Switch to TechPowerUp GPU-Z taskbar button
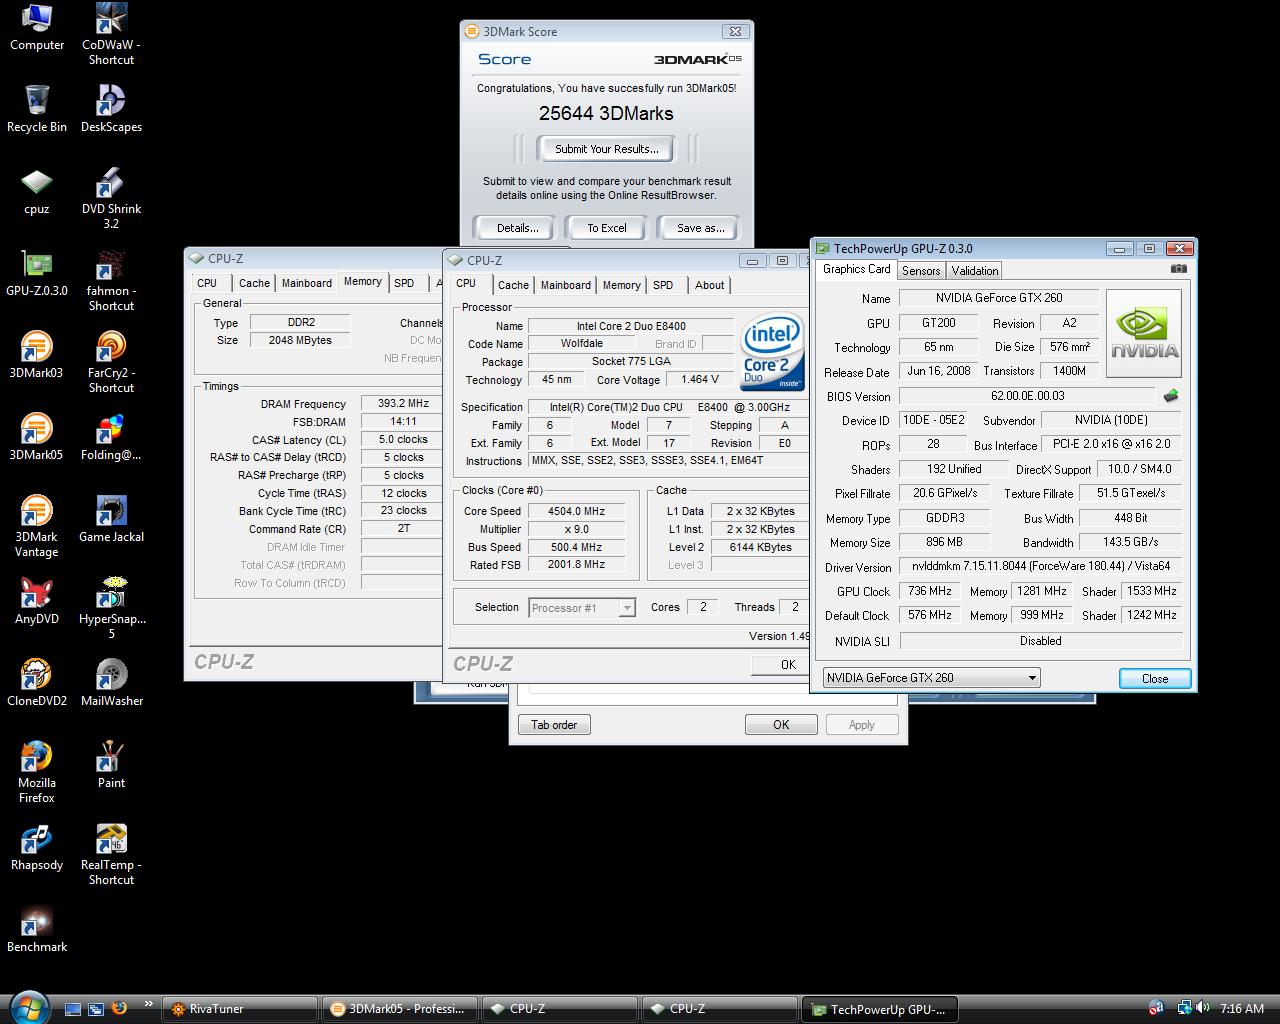Viewport: 1280px width, 1024px height. point(880,1009)
